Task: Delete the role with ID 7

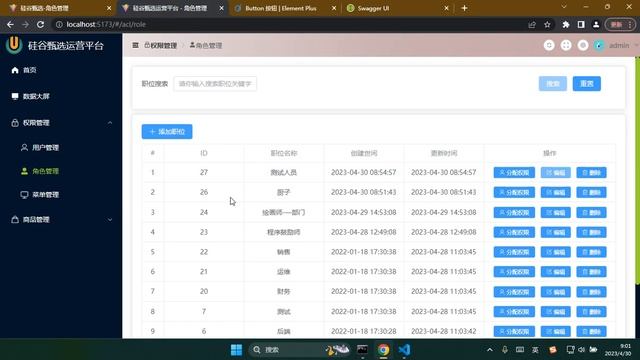Action: click(591, 312)
